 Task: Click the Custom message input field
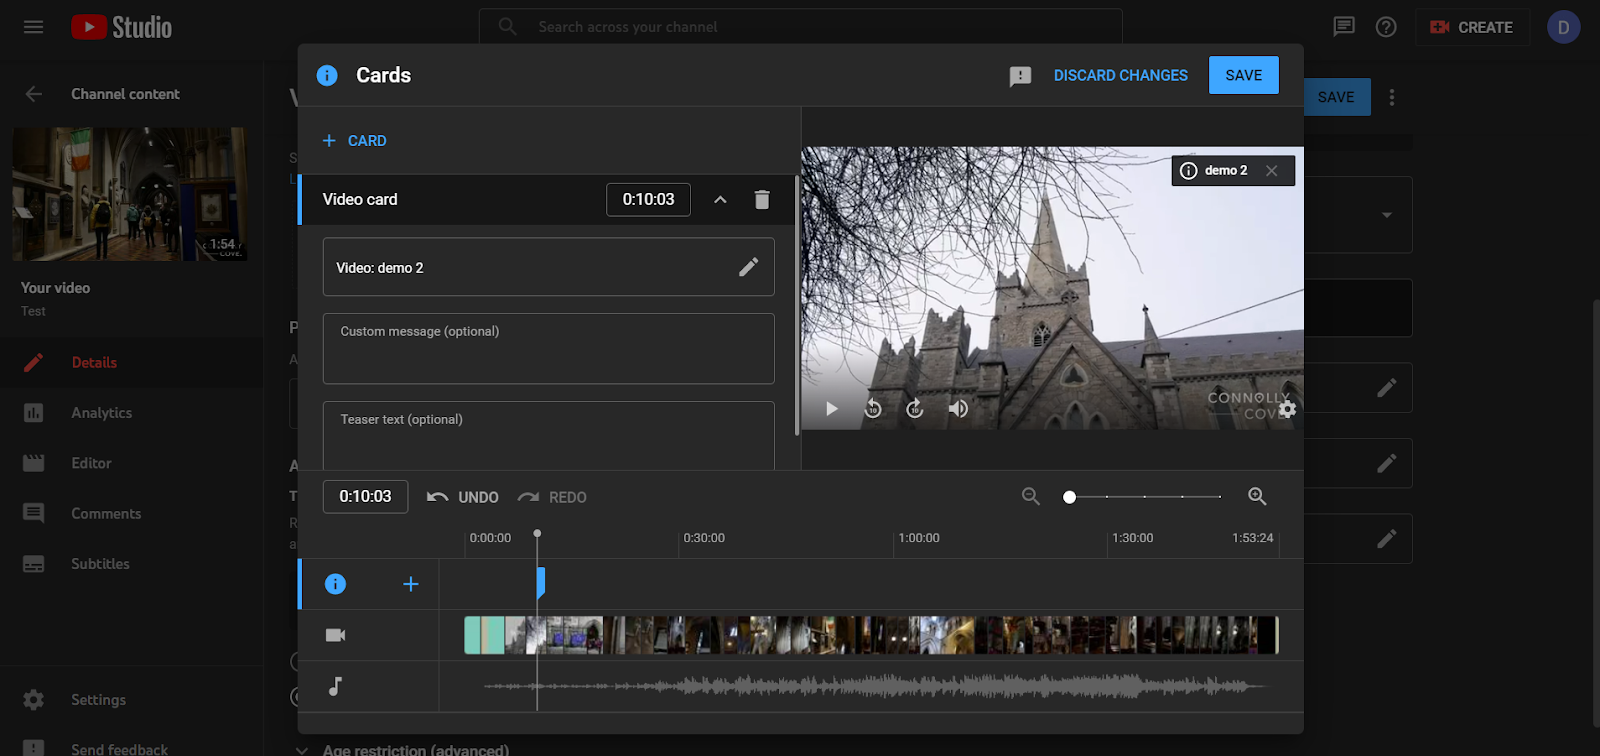point(548,349)
